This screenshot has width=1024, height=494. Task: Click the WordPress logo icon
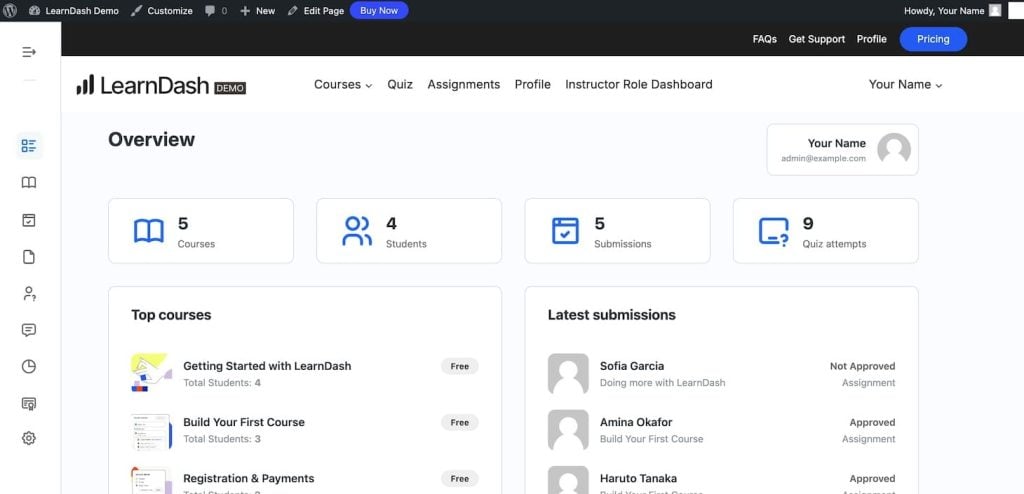click(x=10, y=10)
